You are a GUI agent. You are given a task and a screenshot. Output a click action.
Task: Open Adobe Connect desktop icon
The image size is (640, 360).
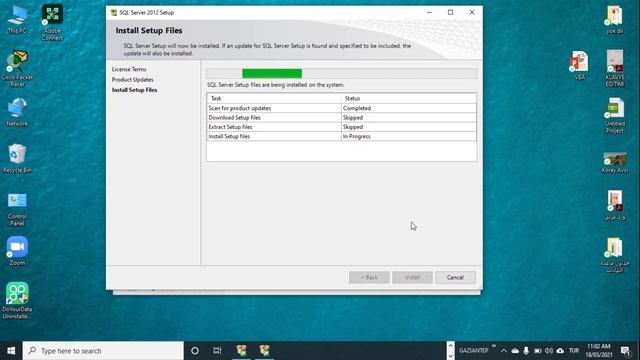pos(52,22)
